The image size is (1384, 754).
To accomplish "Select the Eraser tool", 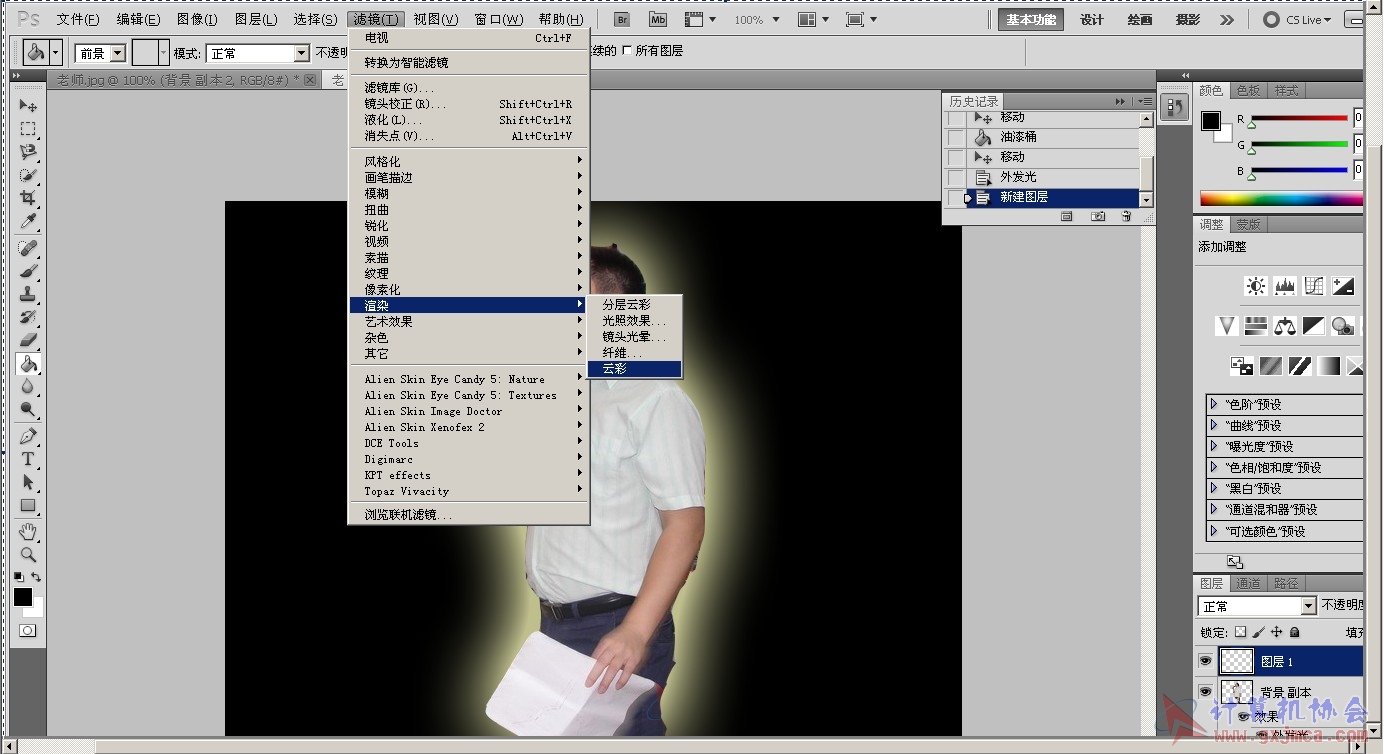I will pos(28,340).
